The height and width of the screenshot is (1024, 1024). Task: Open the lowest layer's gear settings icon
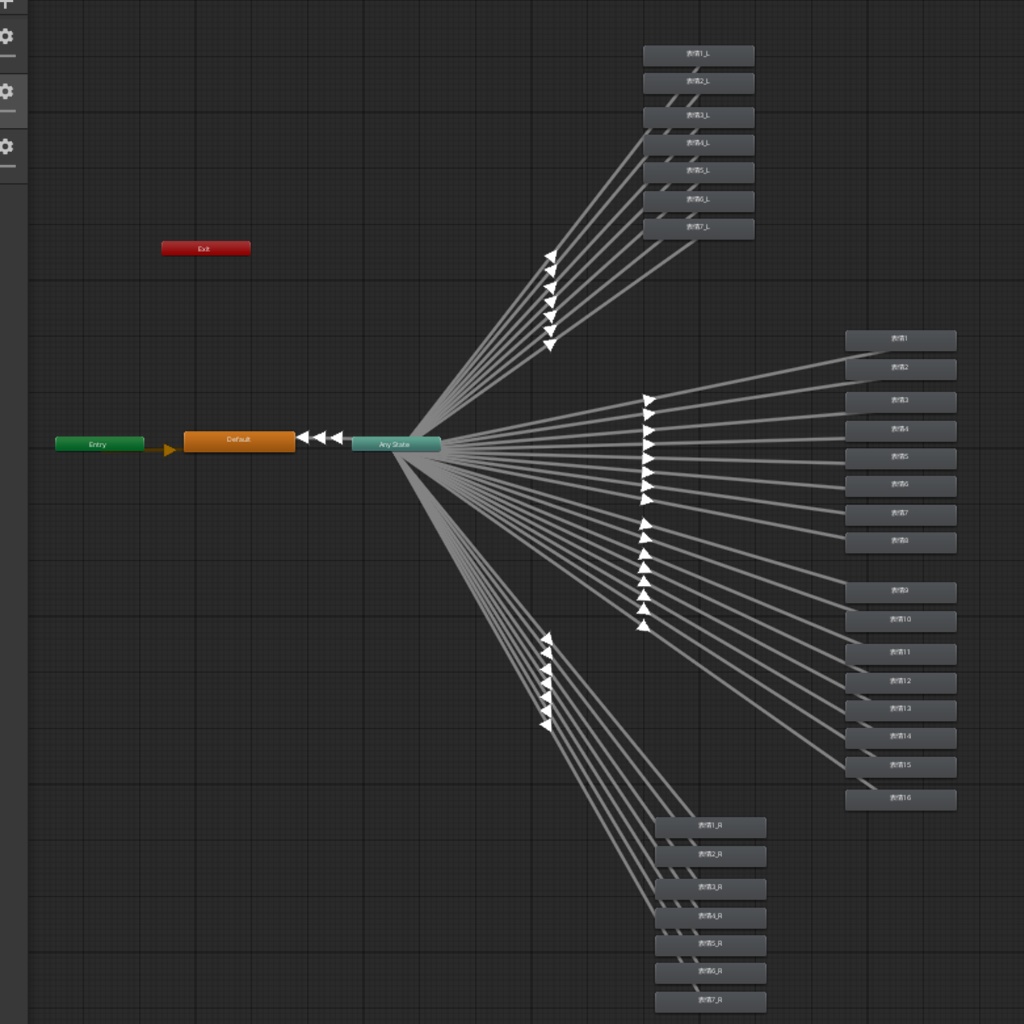[x=6, y=146]
